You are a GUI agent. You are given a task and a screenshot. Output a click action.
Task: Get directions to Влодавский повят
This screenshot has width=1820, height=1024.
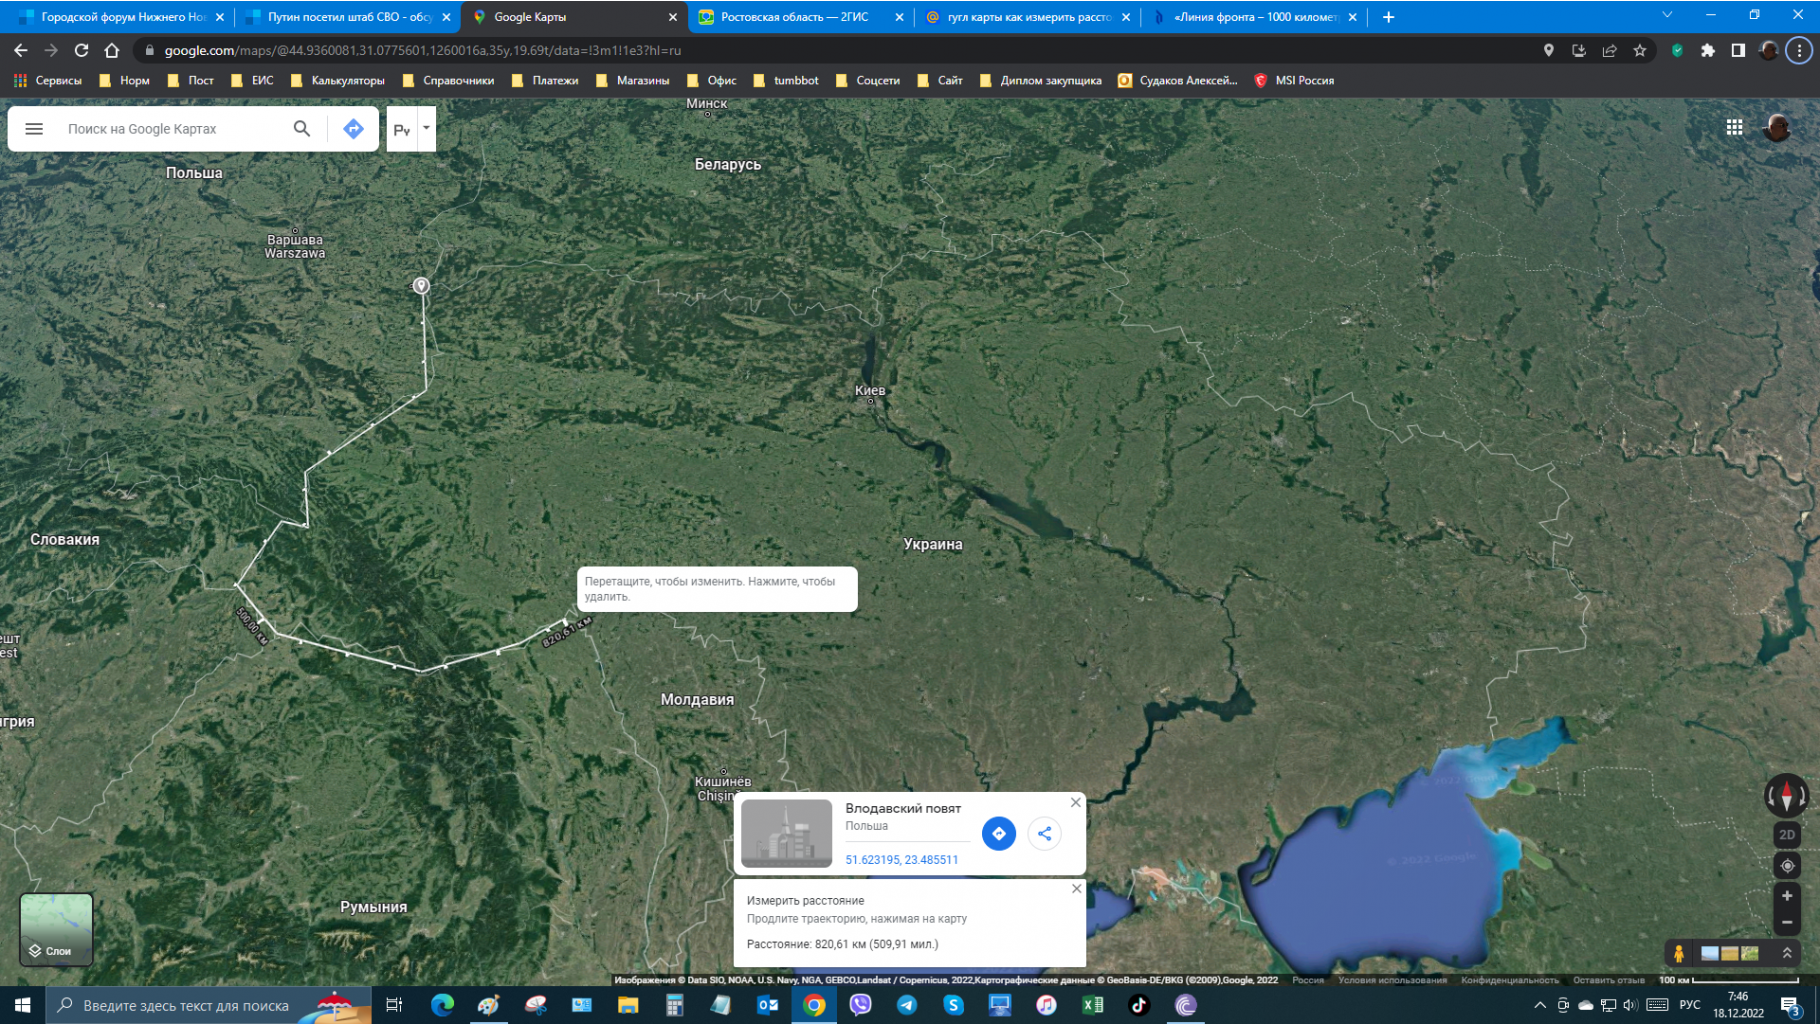998,833
